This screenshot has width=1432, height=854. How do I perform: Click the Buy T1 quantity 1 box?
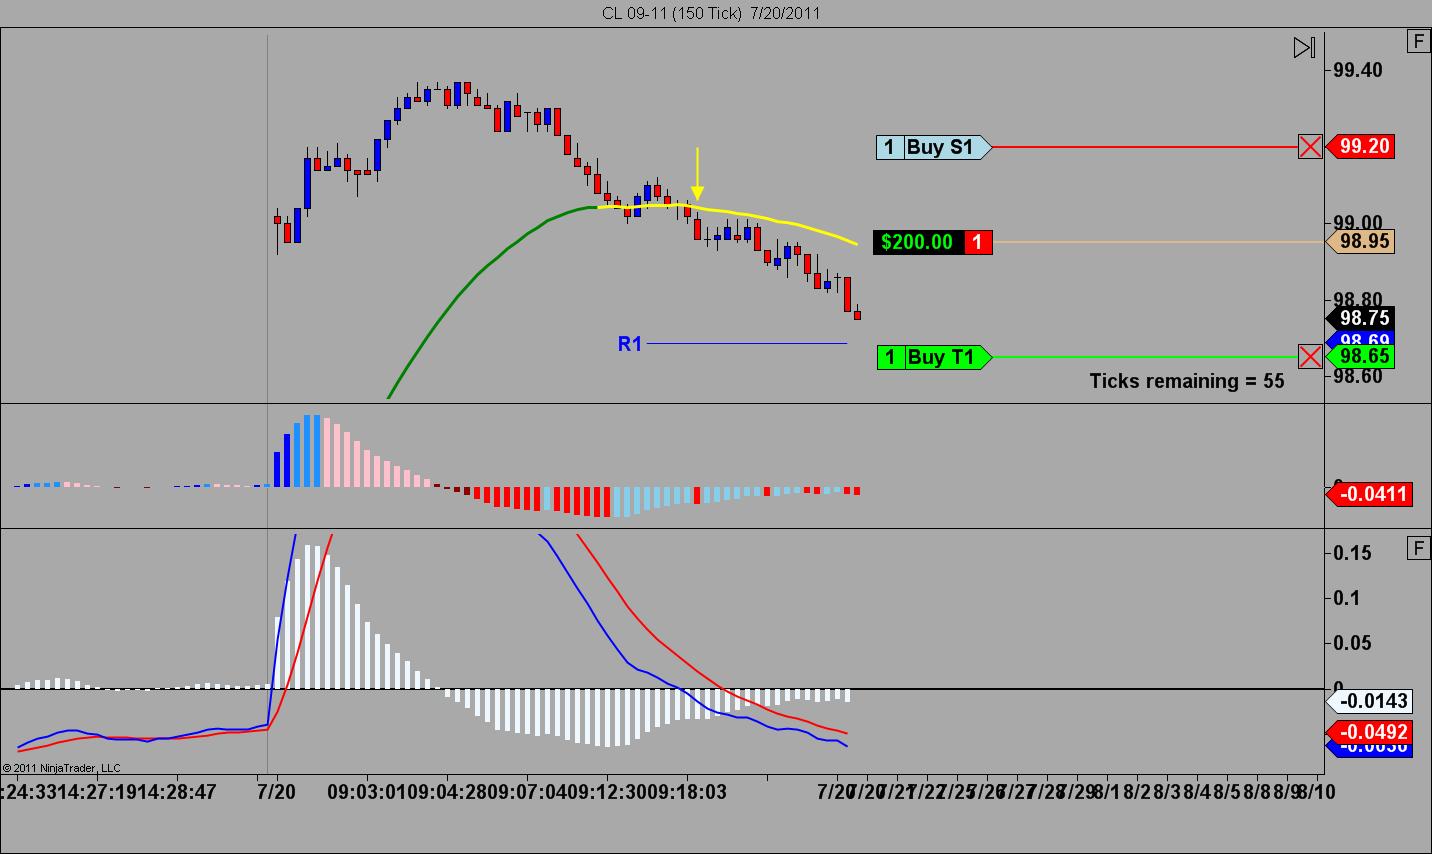pyautogui.click(x=889, y=357)
